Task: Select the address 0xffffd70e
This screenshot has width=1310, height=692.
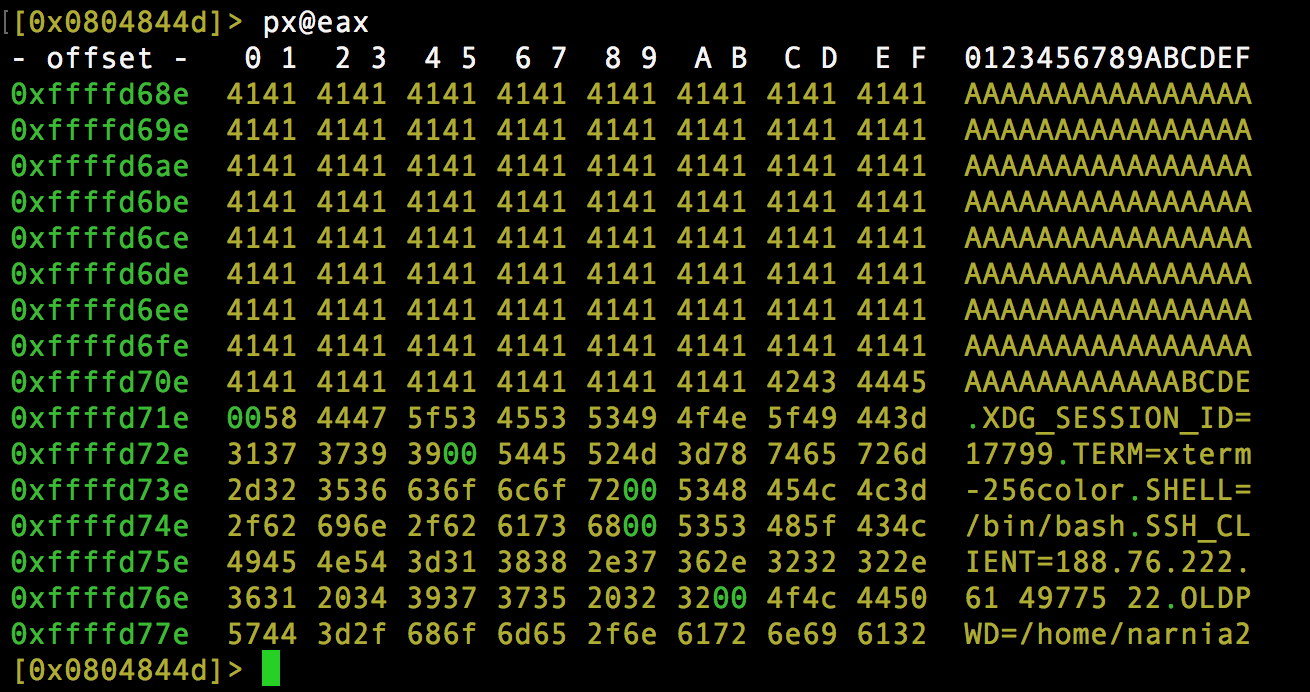Action: click(100, 382)
